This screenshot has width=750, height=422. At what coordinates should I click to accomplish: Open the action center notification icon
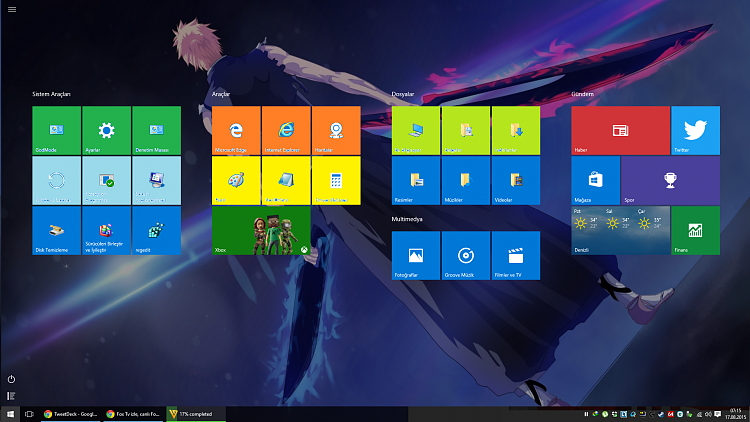click(717, 414)
